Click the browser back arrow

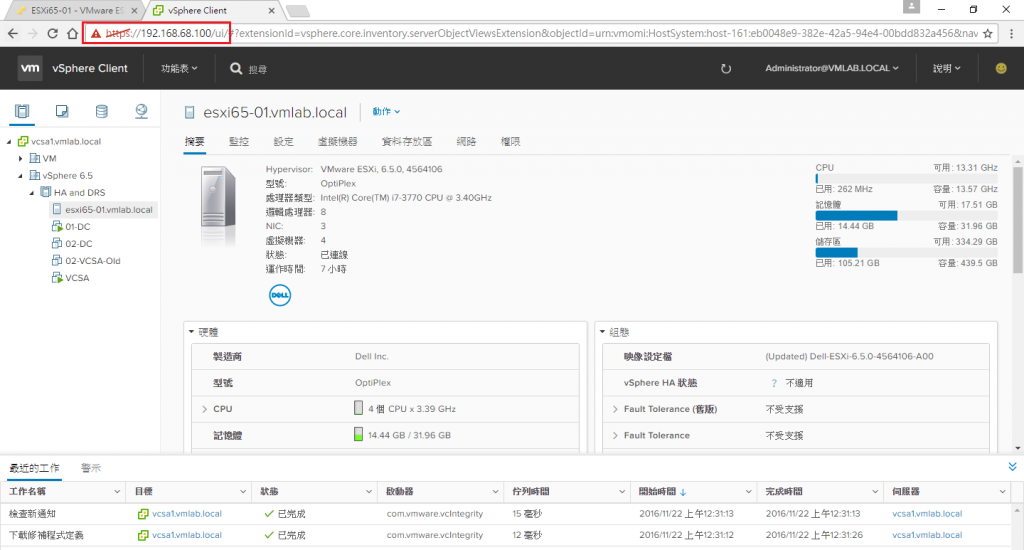click(x=13, y=33)
